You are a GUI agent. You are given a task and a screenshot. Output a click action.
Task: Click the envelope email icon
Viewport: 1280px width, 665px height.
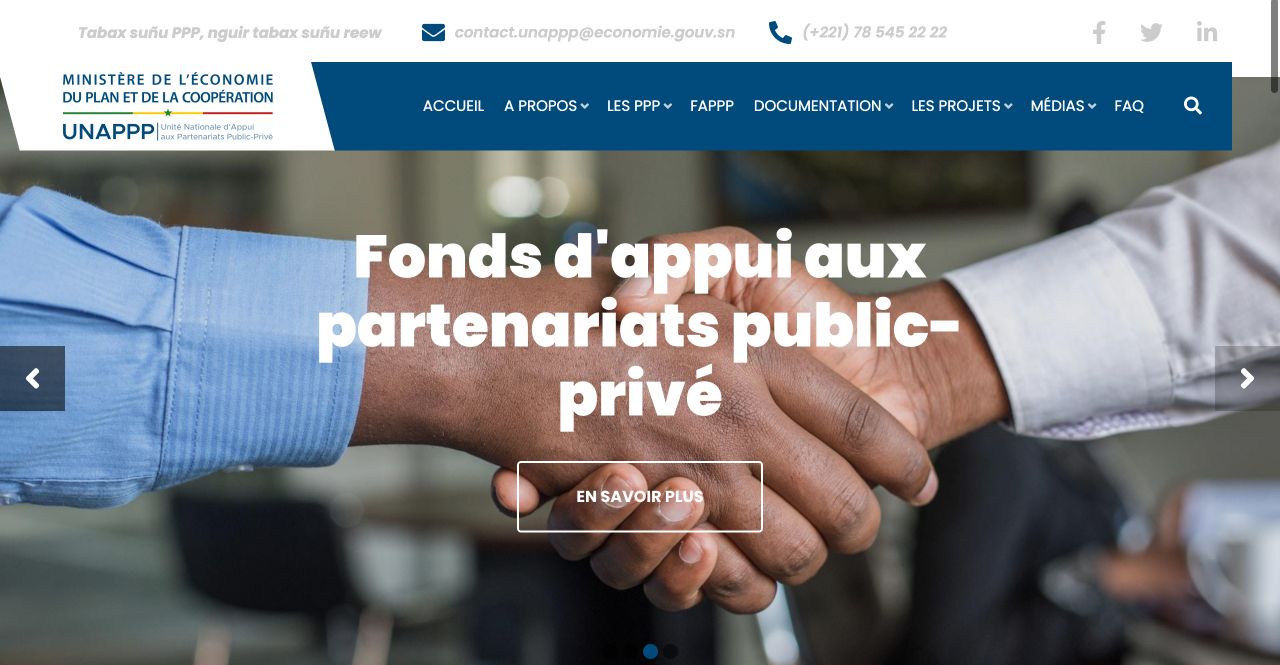pyautogui.click(x=433, y=32)
